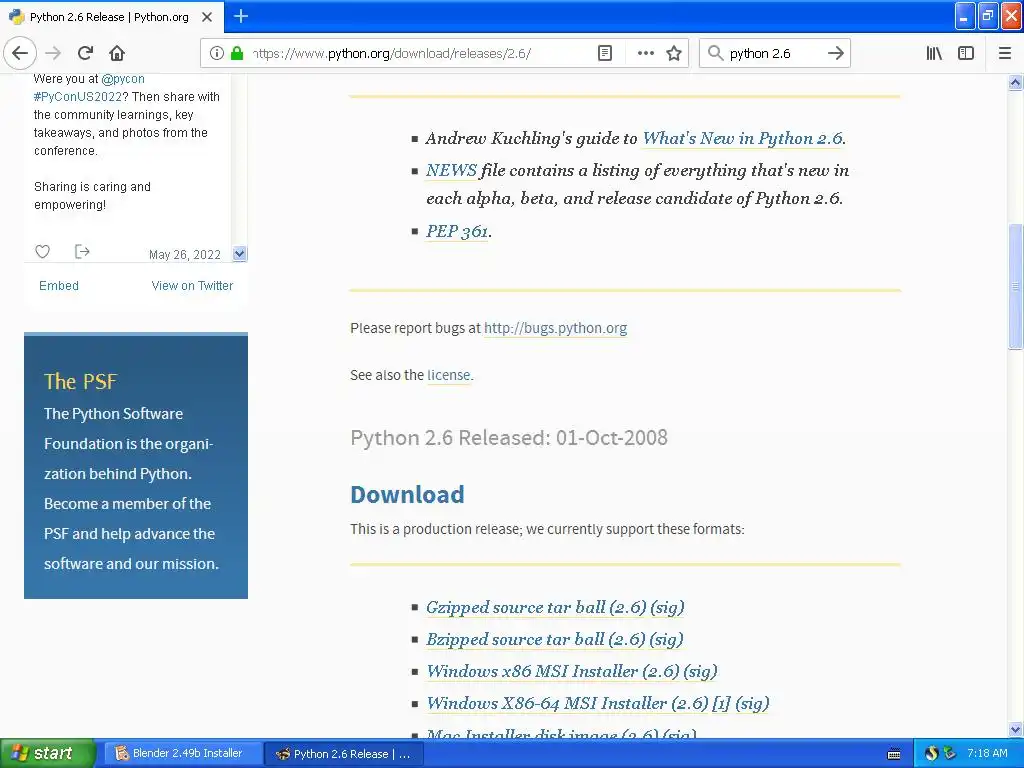
Task: Close the Python 2.6 Release tab
Action: (x=207, y=17)
